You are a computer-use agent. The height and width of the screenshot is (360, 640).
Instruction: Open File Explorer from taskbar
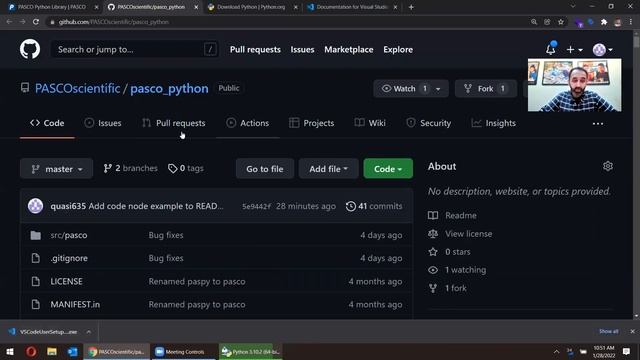point(52,351)
